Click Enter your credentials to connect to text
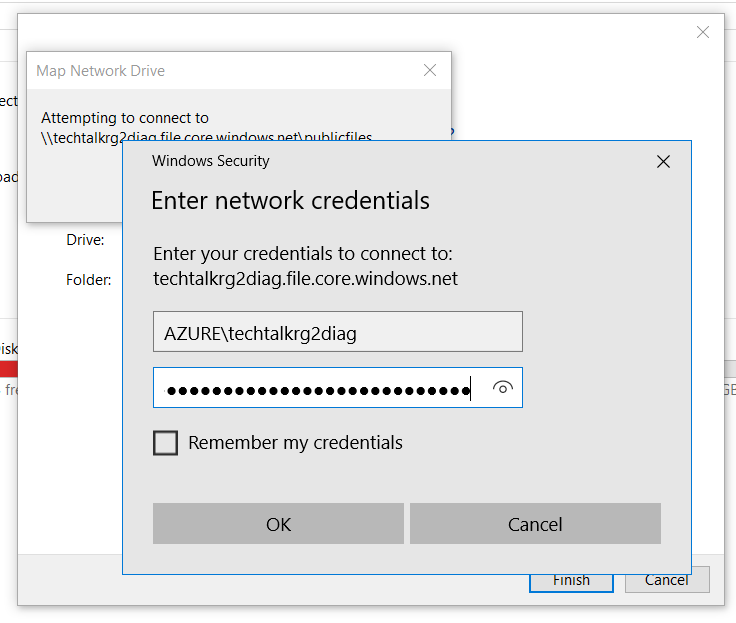This screenshot has height=623, width=736. tap(303, 254)
